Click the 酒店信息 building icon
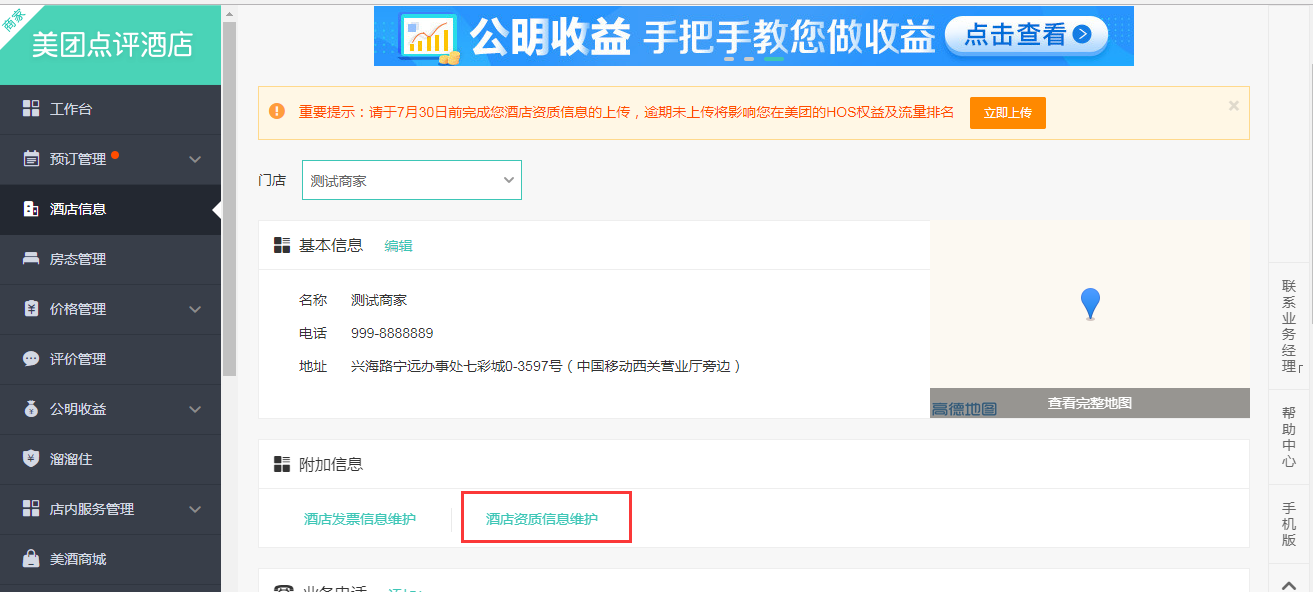 (x=31, y=209)
